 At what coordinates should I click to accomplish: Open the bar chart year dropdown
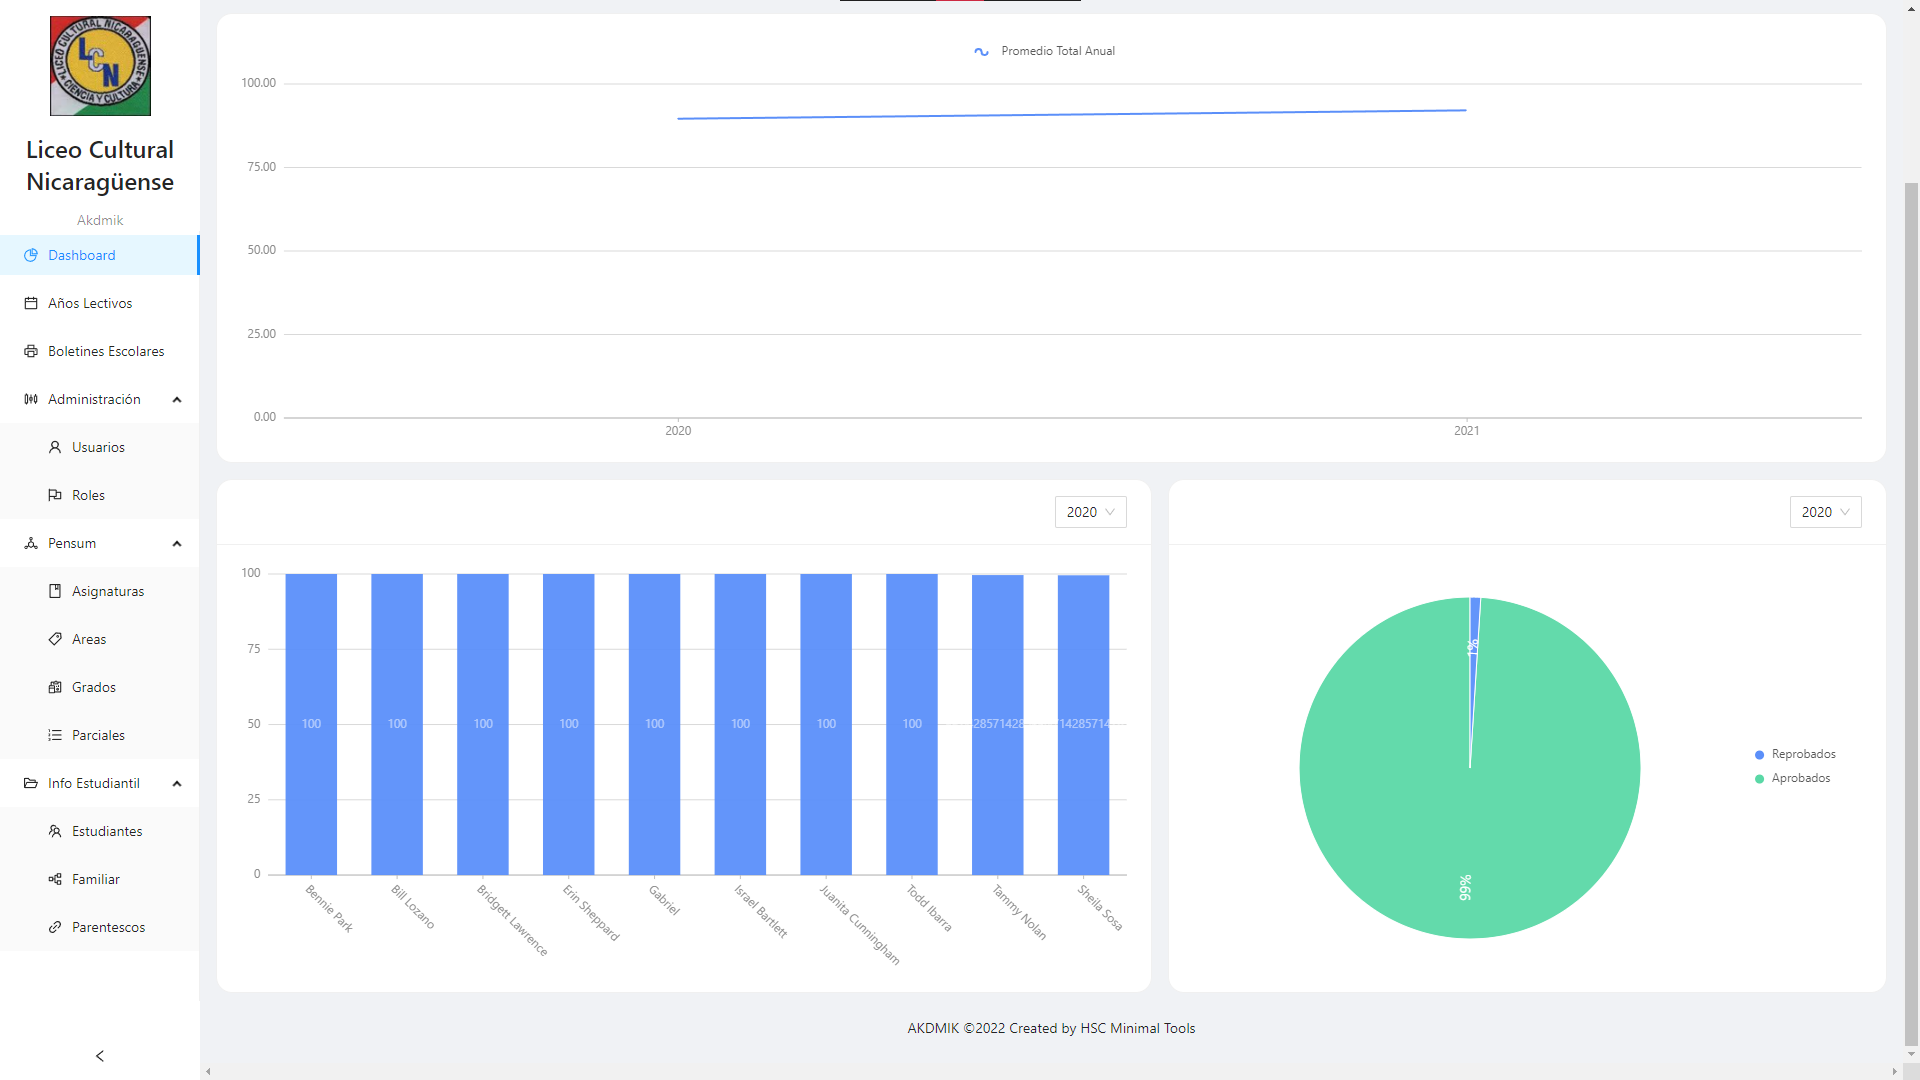(x=1090, y=512)
